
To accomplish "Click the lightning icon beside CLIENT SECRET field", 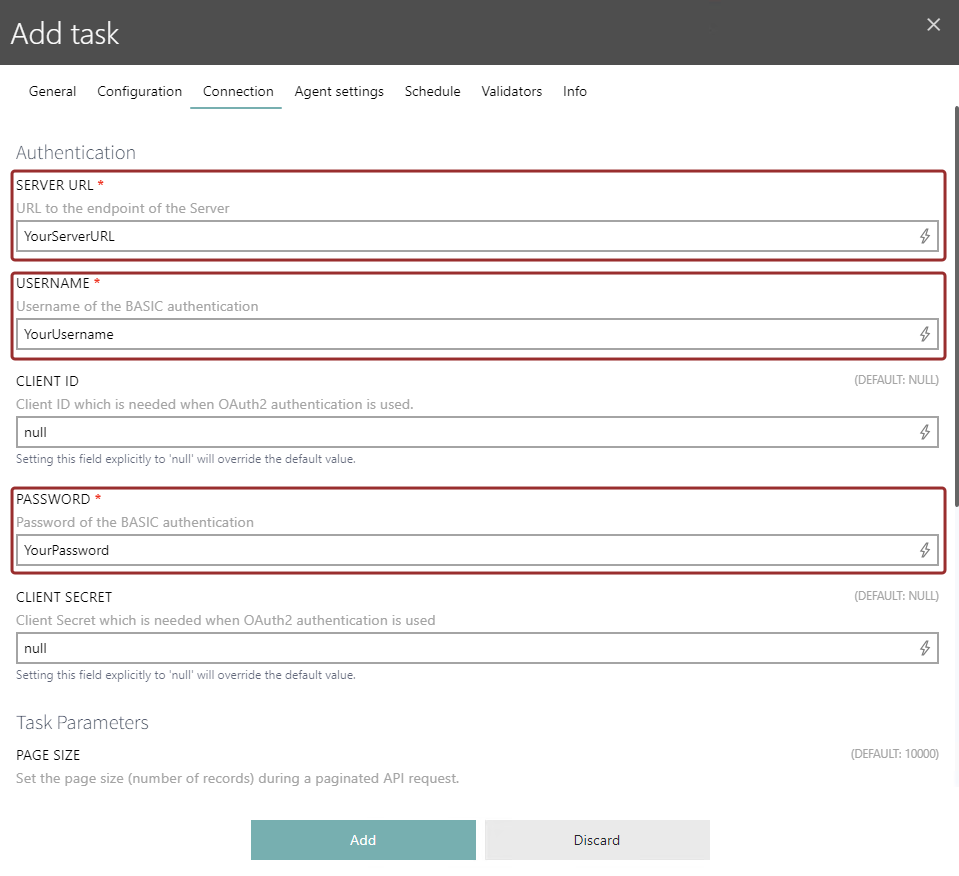I will 925,648.
